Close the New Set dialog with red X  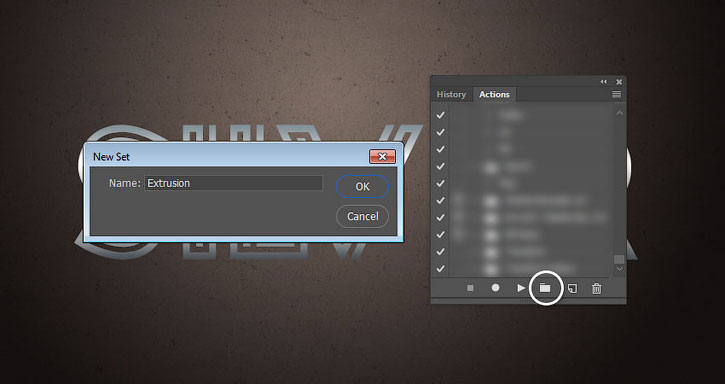tap(382, 156)
